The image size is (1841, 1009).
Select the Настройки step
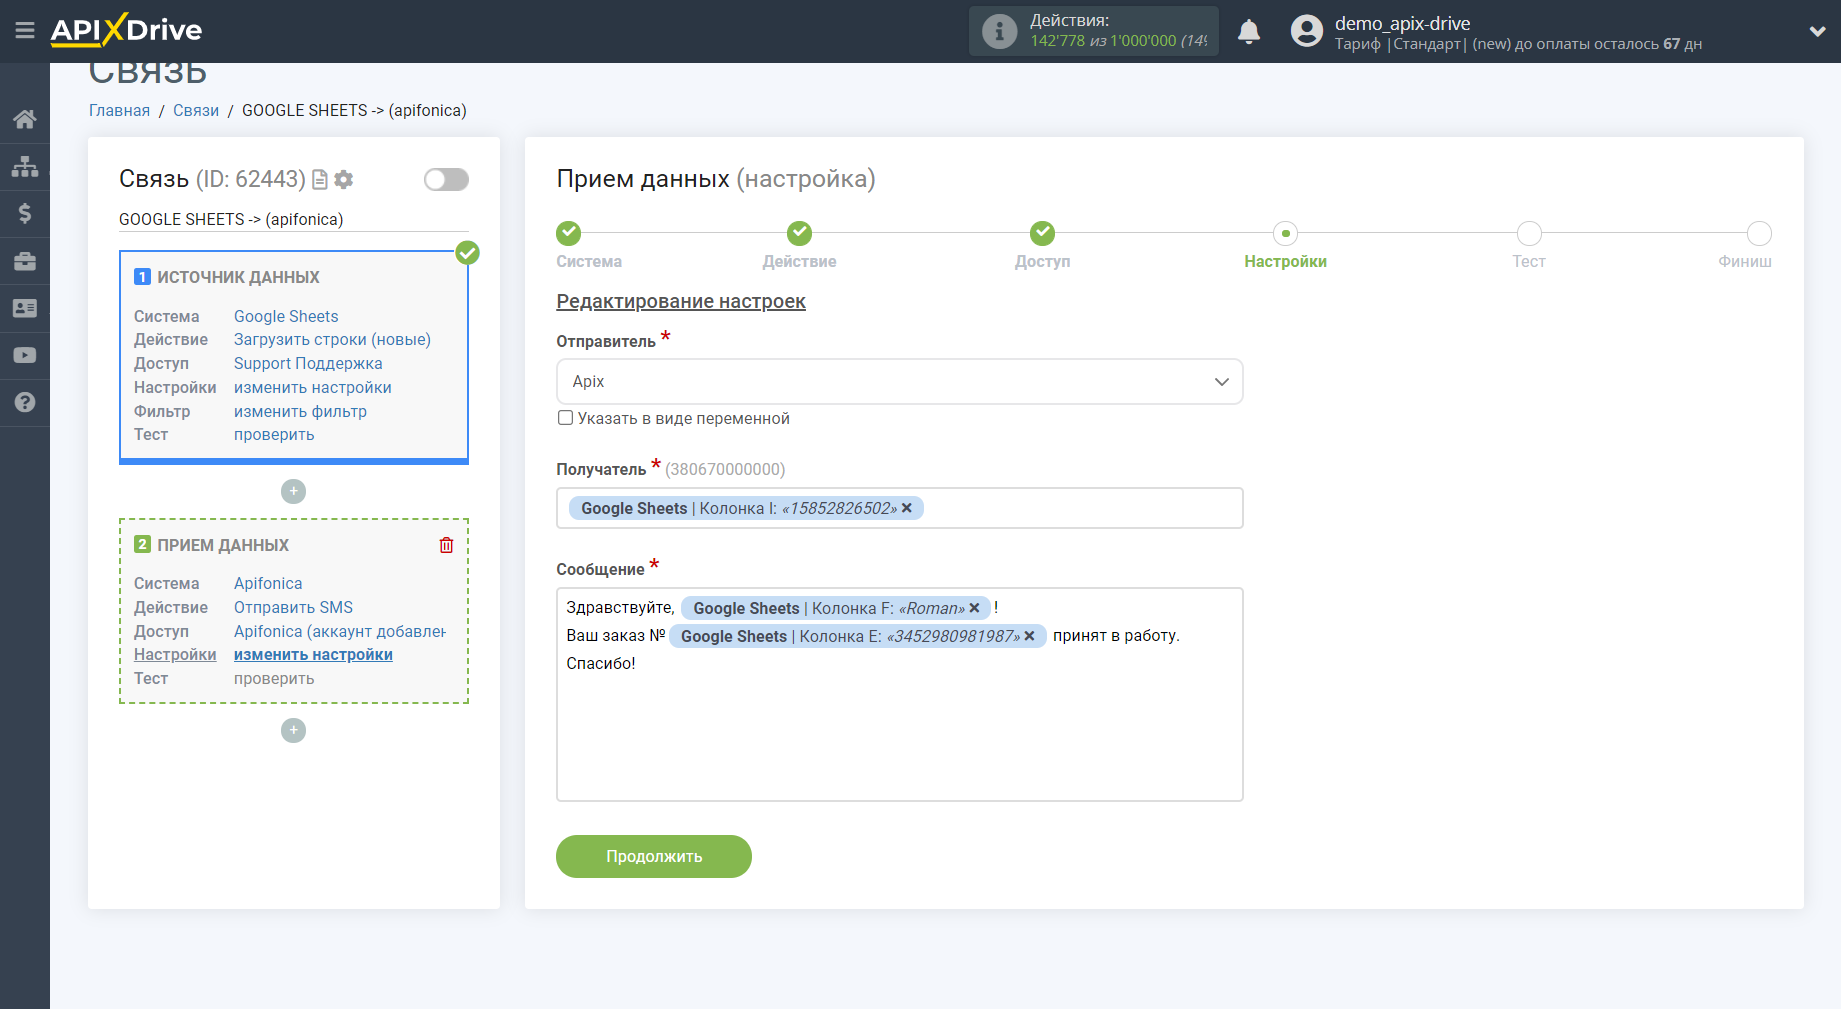coord(1285,233)
